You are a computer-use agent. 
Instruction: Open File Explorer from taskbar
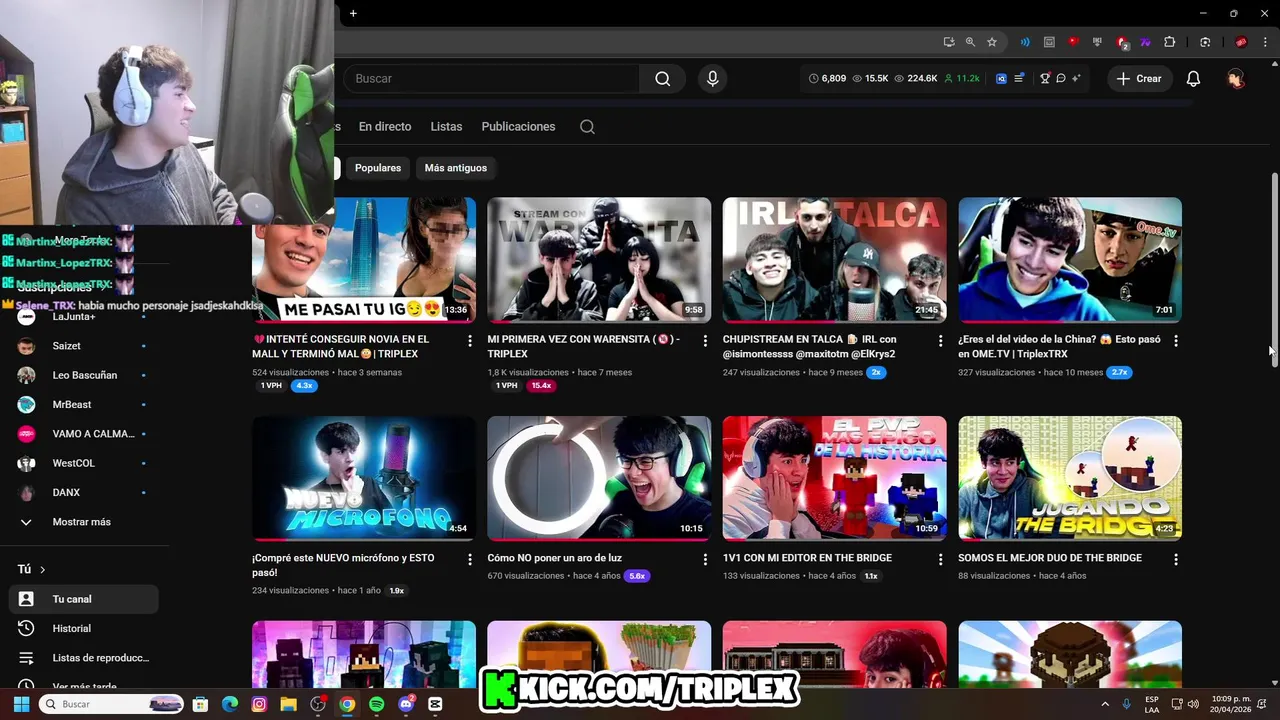[x=288, y=704]
